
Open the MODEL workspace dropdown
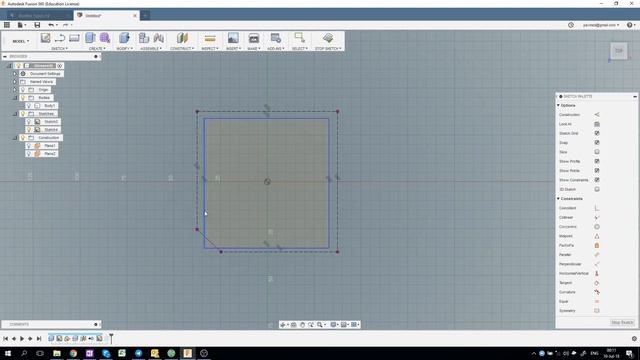click(20, 41)
